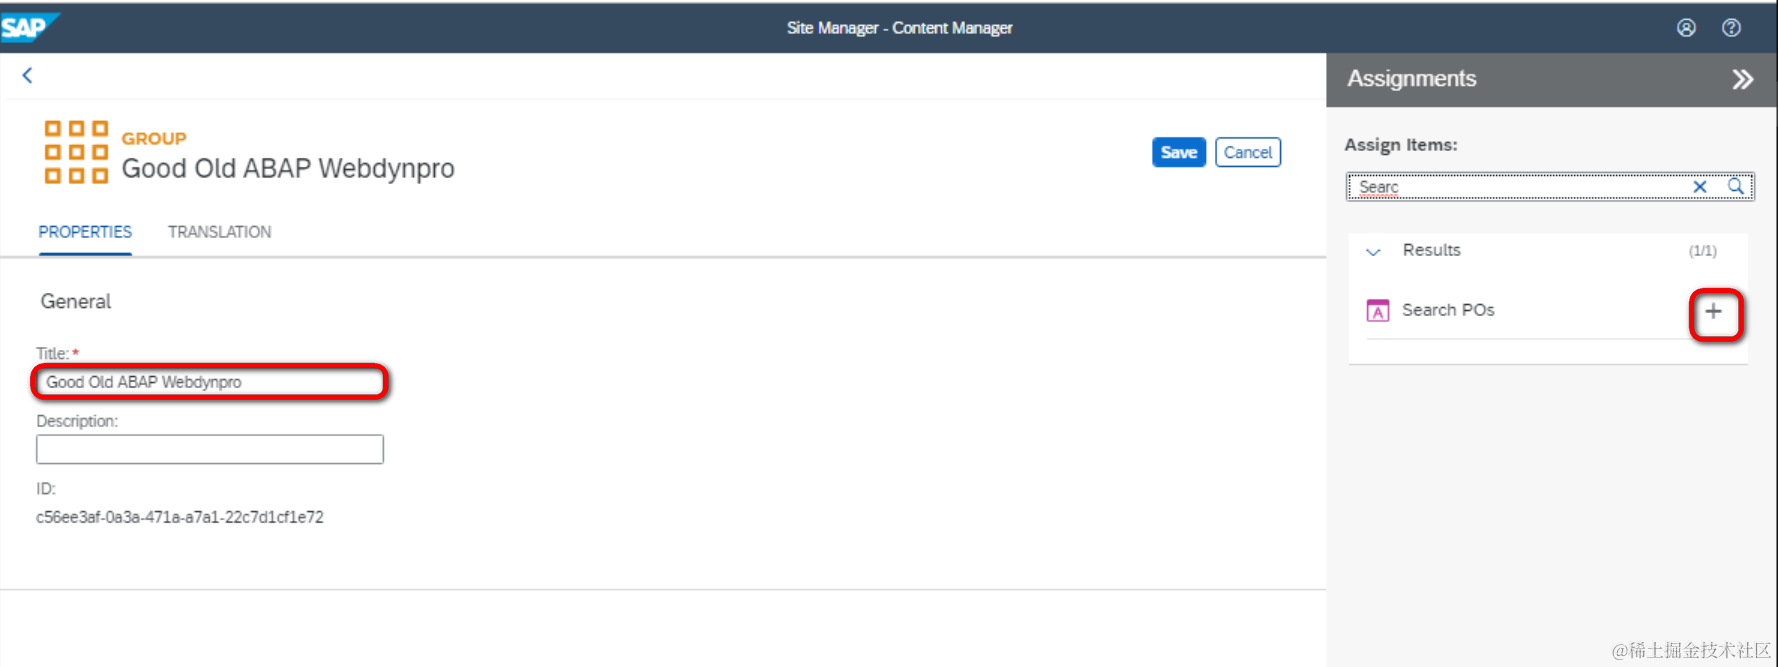Image resolution: width=1778 pixels, height=667 pixels.
Task: Click the (1/1) results count
Action: point(1703,251)
